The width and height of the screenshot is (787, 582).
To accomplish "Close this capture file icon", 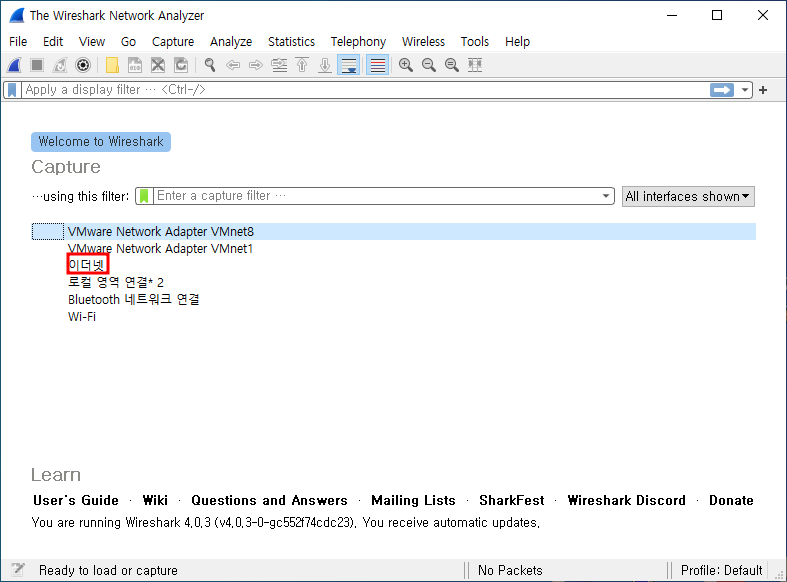I will 158,65.
